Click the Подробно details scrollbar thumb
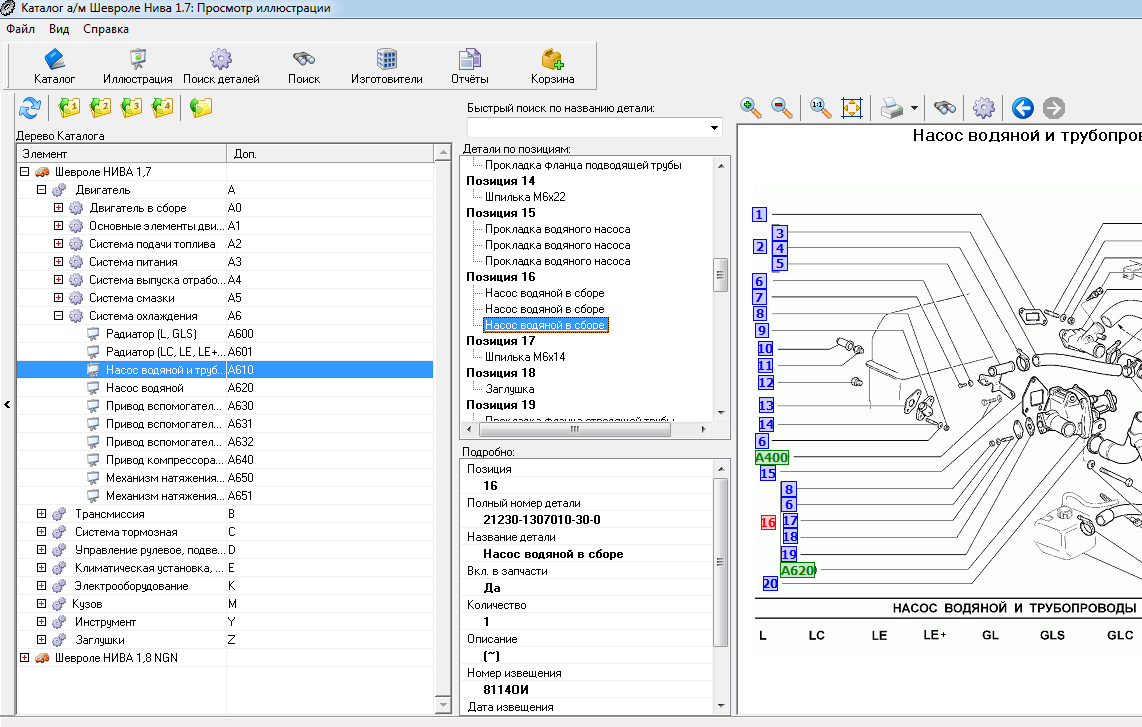This screenshot has width=1142, height=727. (x=720, y=562)
